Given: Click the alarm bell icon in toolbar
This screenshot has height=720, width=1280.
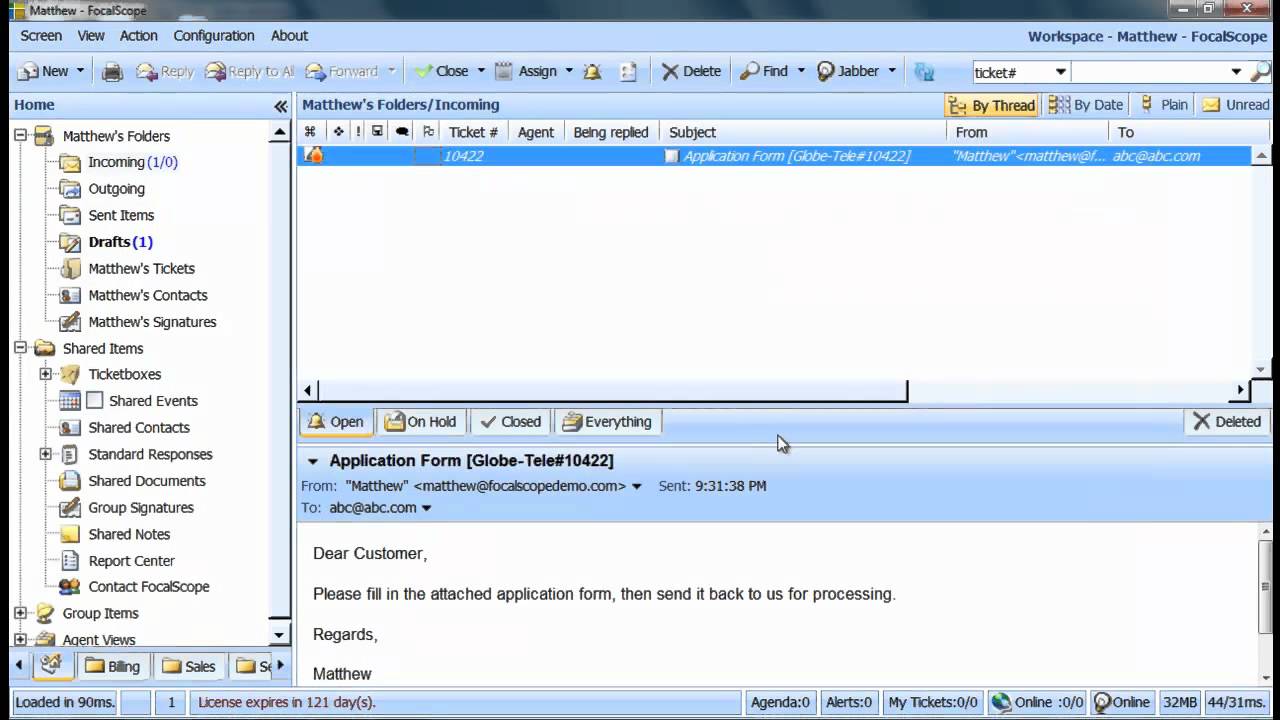Looking at the screenshot, I should [x=593, y=71].
